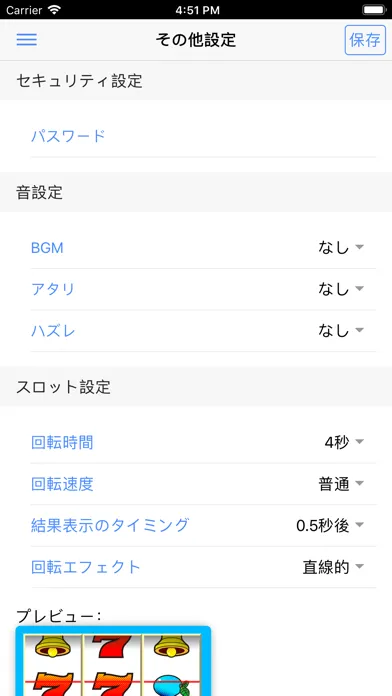Tap the bell symbol in right reel
This screenshot has width=392, height=696.
(171, 646)
